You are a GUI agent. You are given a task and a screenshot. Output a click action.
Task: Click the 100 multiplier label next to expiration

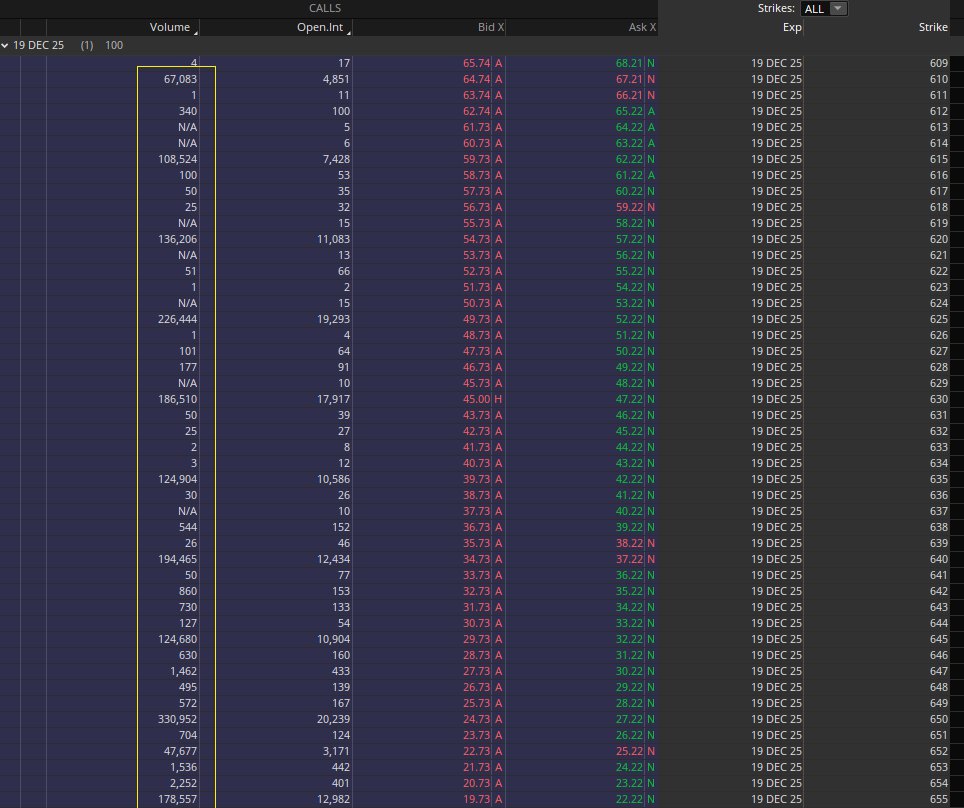pyautogui.click(x=114, y=45)
